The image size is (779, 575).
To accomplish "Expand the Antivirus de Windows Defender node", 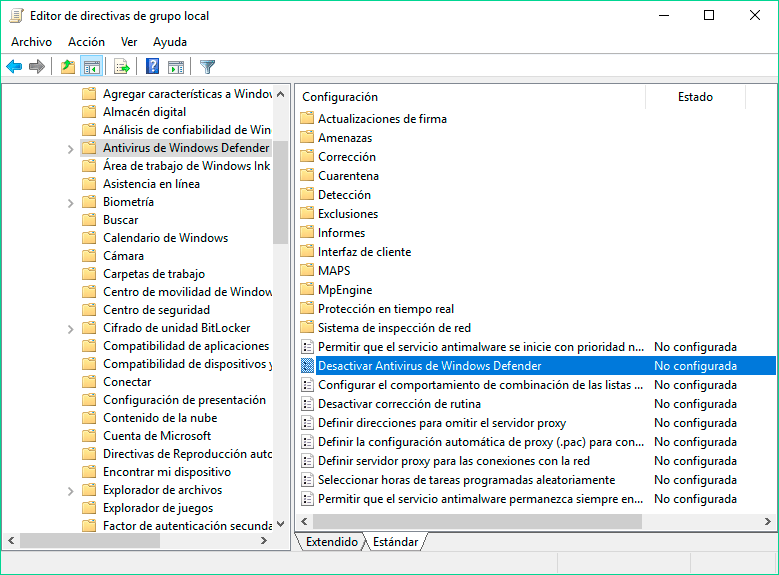I will pos(71,149).
